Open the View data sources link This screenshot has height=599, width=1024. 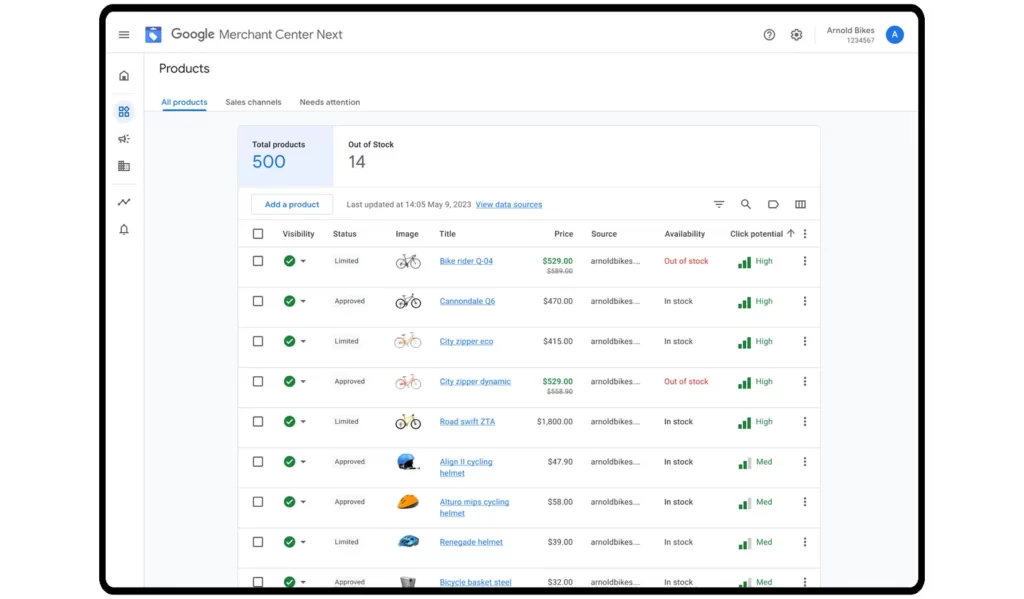point(509,205)
